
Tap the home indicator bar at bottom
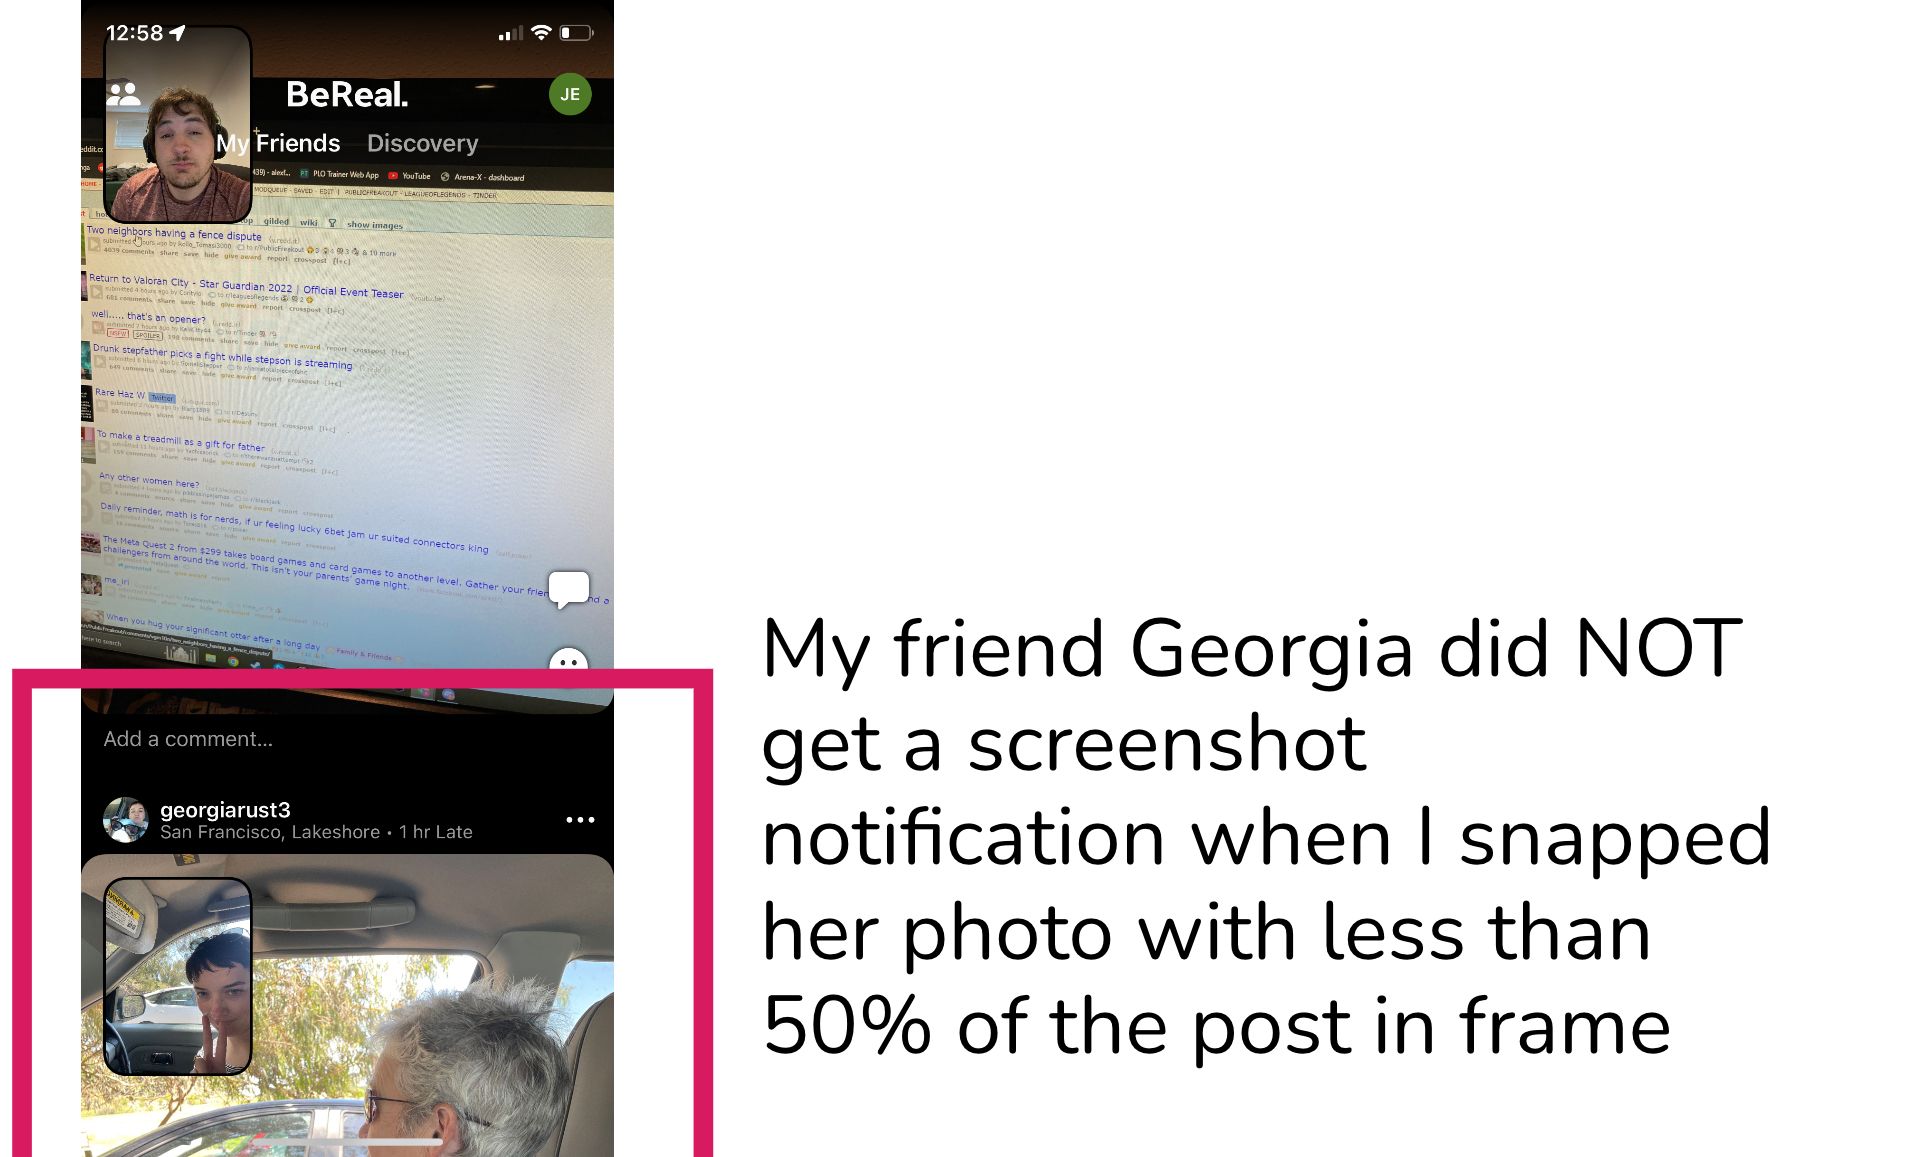[x=347, y=1140]
